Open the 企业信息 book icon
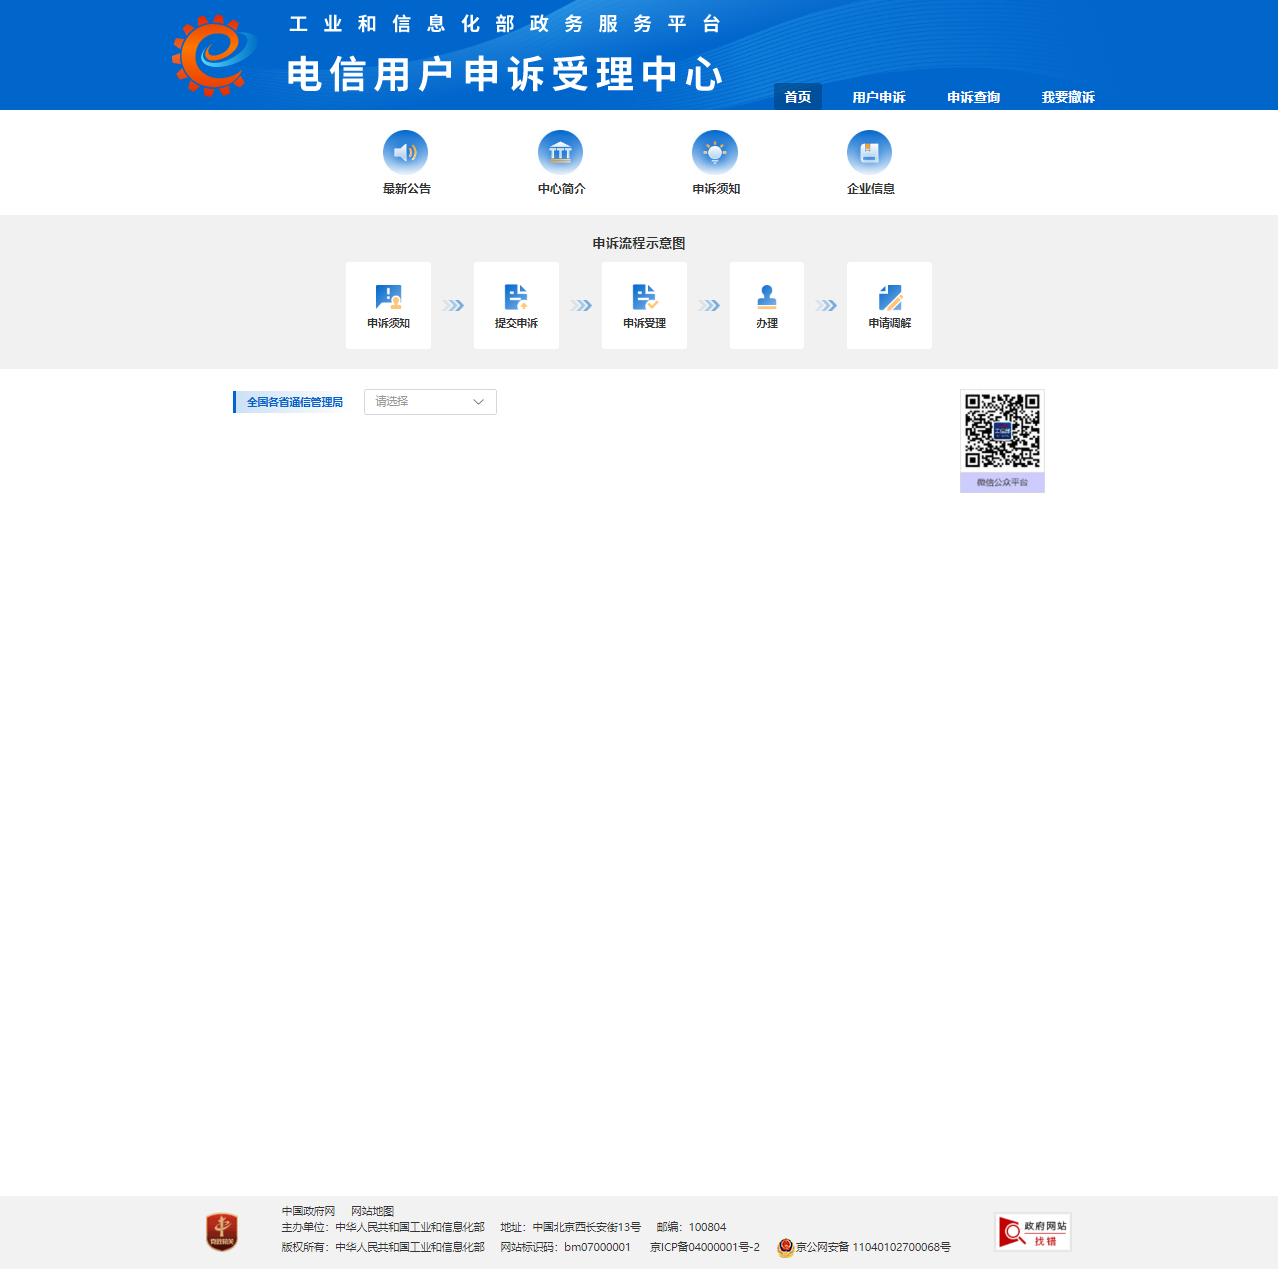1278x1269 pixels. (869, 153)
